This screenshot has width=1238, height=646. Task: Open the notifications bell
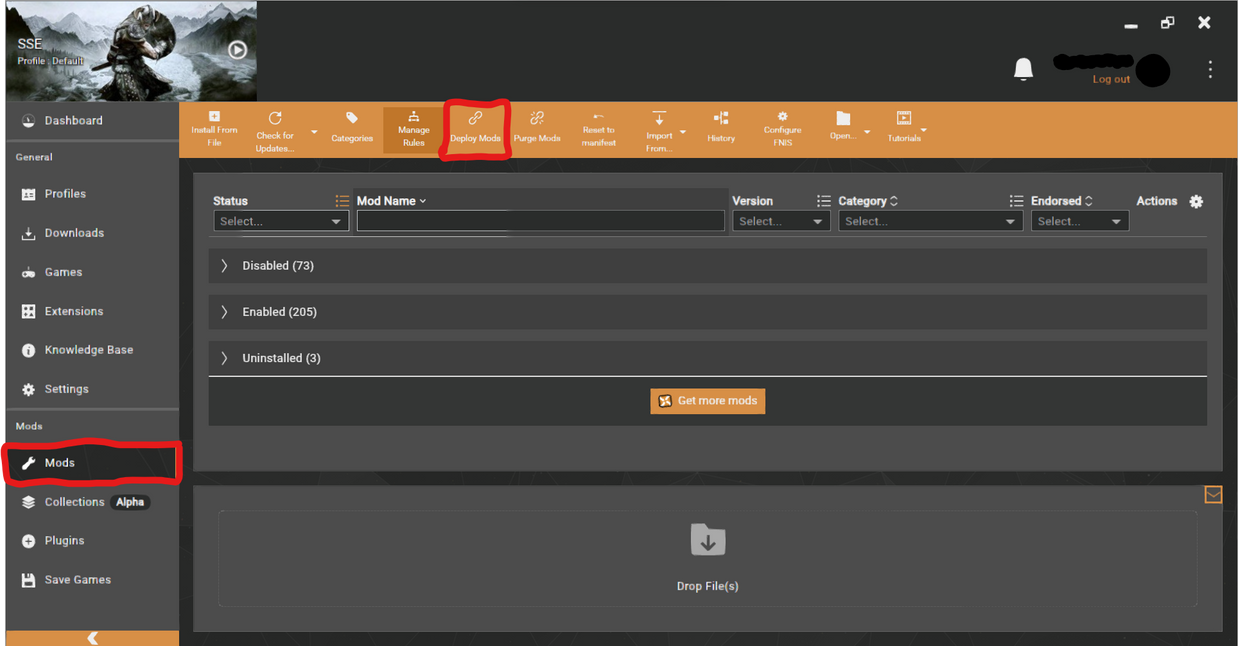pyautogui.click(x=1023, y=69)
